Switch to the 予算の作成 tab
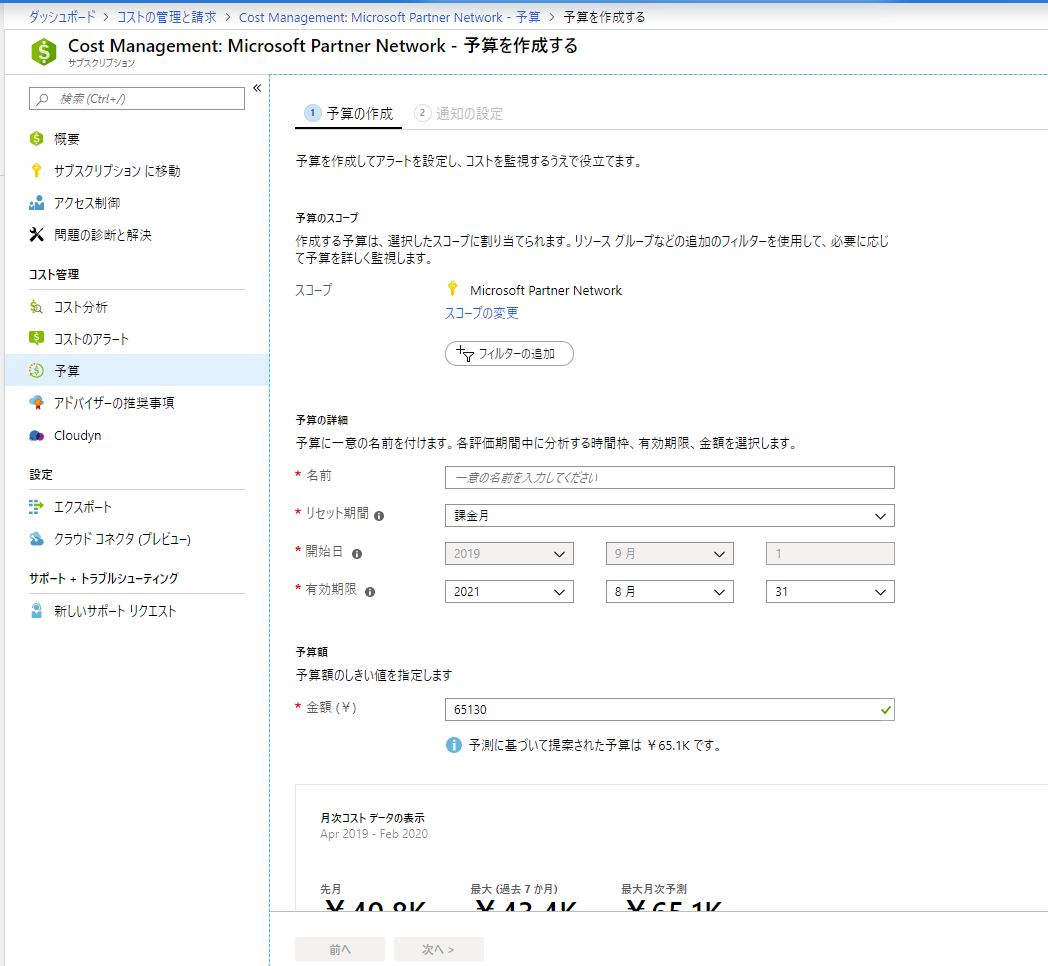 point(348,114)
